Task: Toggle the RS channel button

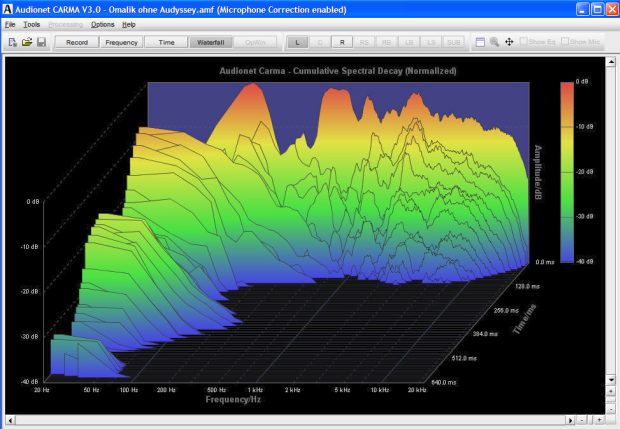Action: [x=364, y=42]
